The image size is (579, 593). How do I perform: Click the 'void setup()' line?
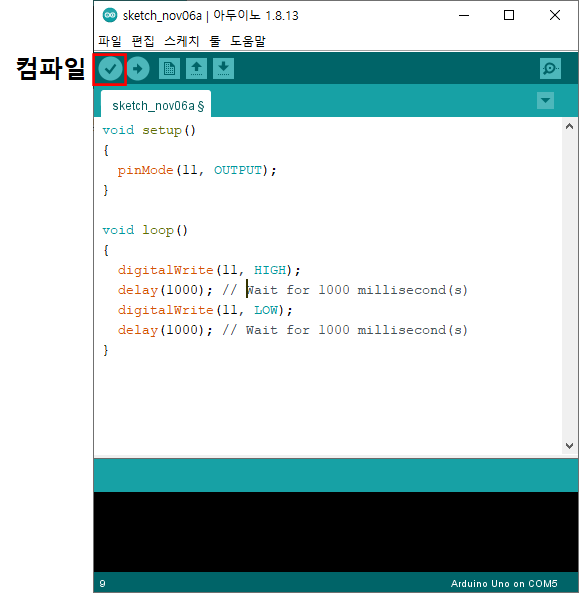[x=149, y=130]
